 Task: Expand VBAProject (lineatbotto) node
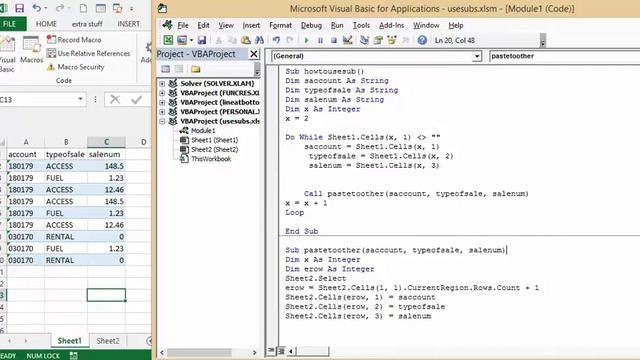tap(162, 102)
